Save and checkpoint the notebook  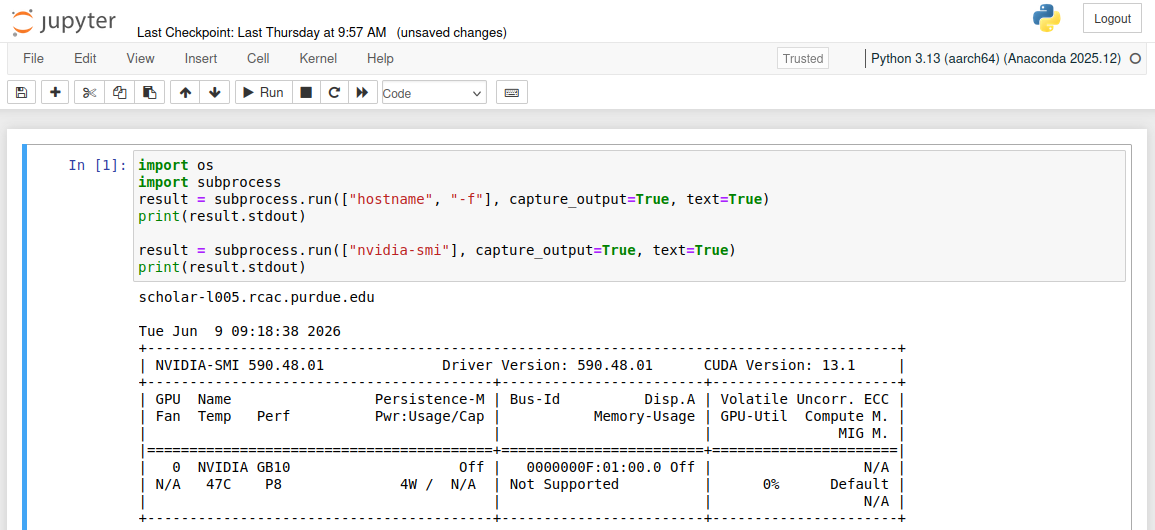click(21, 93)
